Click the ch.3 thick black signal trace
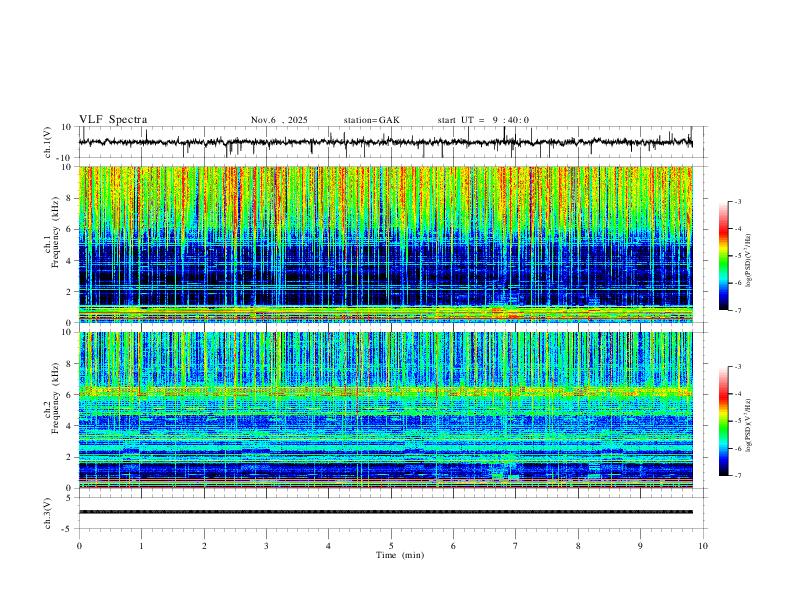 coord(386,512)
